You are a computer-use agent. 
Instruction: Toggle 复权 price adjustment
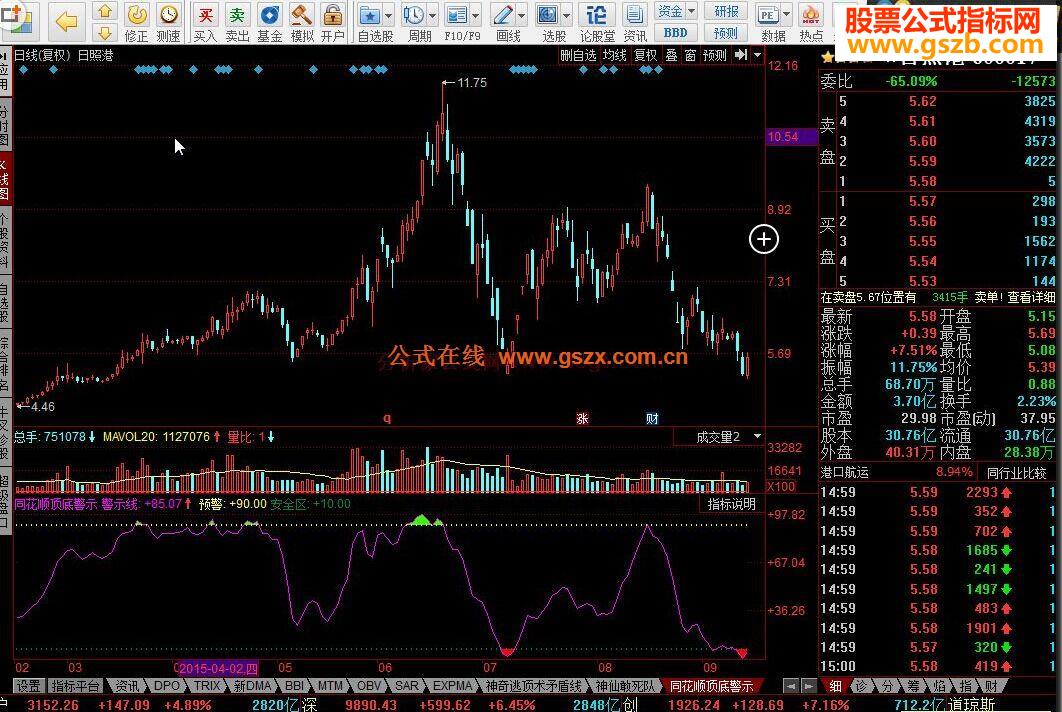pos(645,55)
